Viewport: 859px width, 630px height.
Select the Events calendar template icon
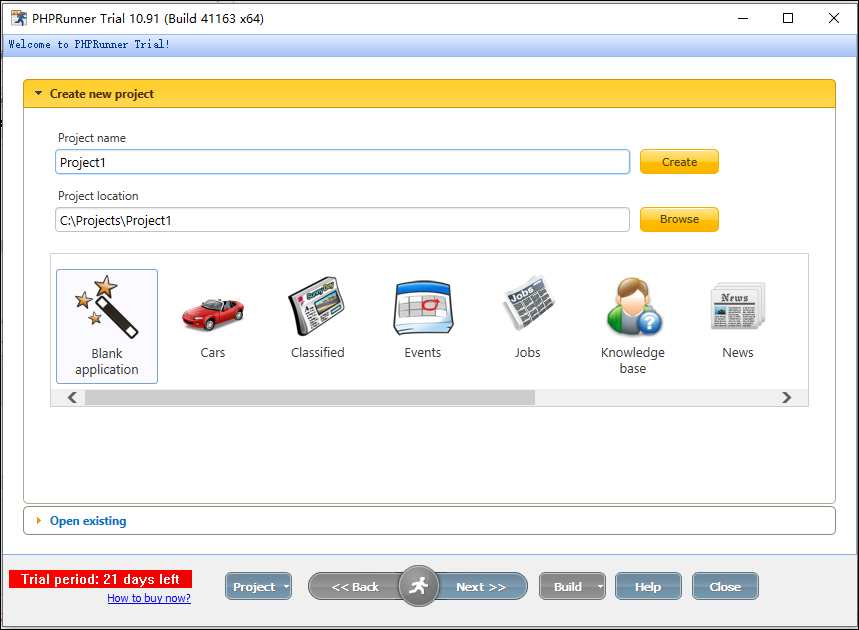422,307
